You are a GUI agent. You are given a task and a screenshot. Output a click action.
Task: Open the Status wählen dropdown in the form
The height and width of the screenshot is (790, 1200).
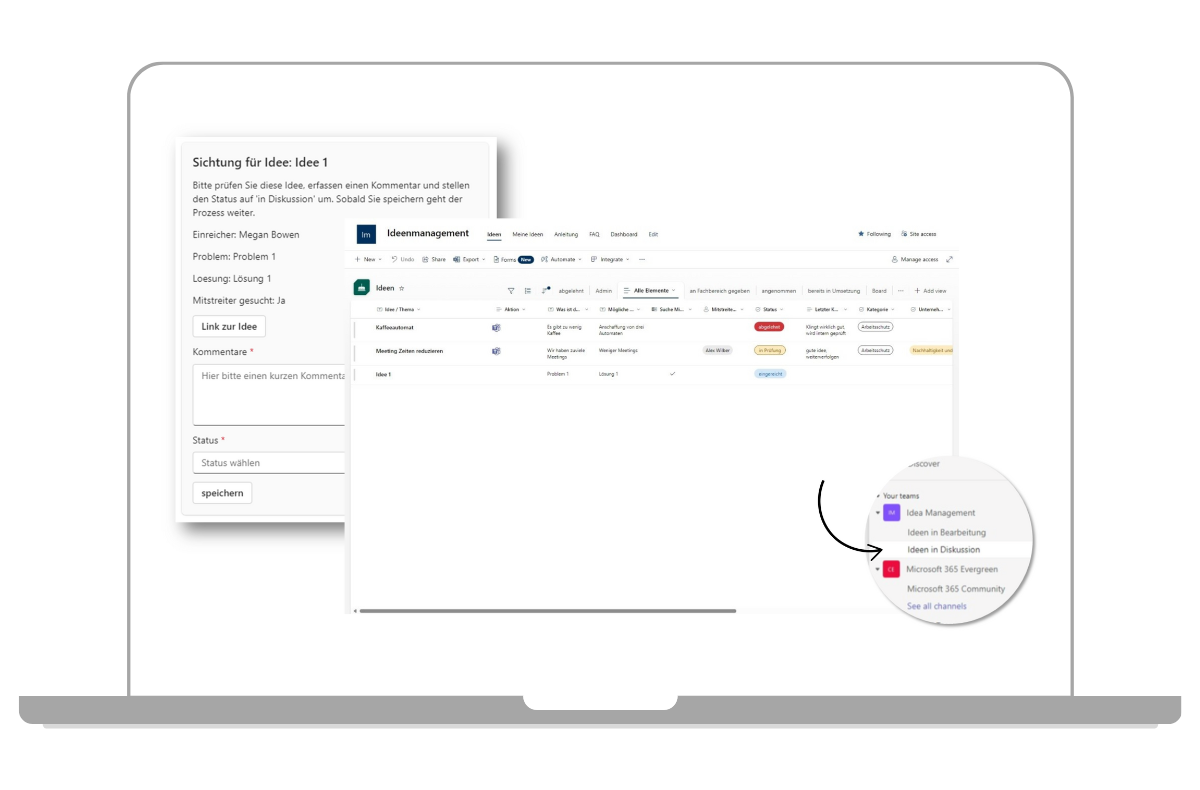pyautogui.click(x=268, y=463)
